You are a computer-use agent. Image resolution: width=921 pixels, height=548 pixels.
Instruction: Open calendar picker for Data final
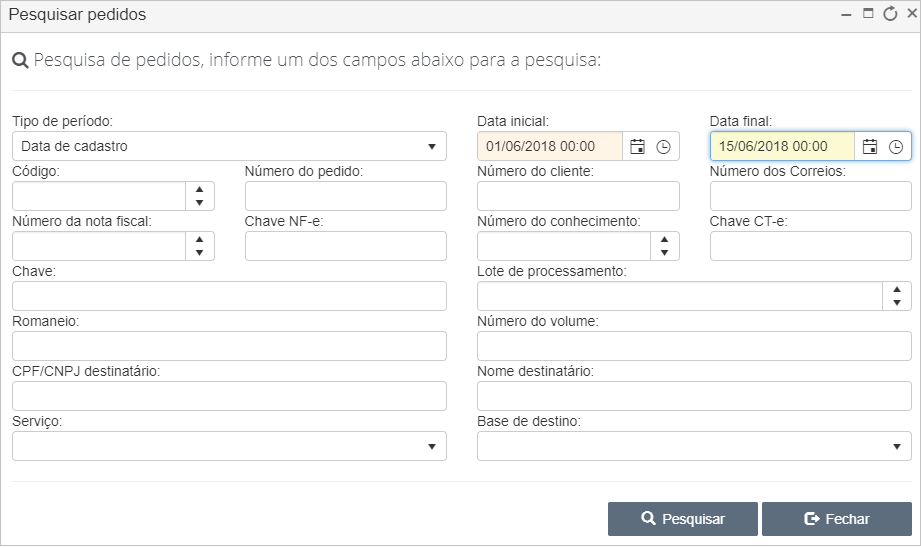pos(870,147)
